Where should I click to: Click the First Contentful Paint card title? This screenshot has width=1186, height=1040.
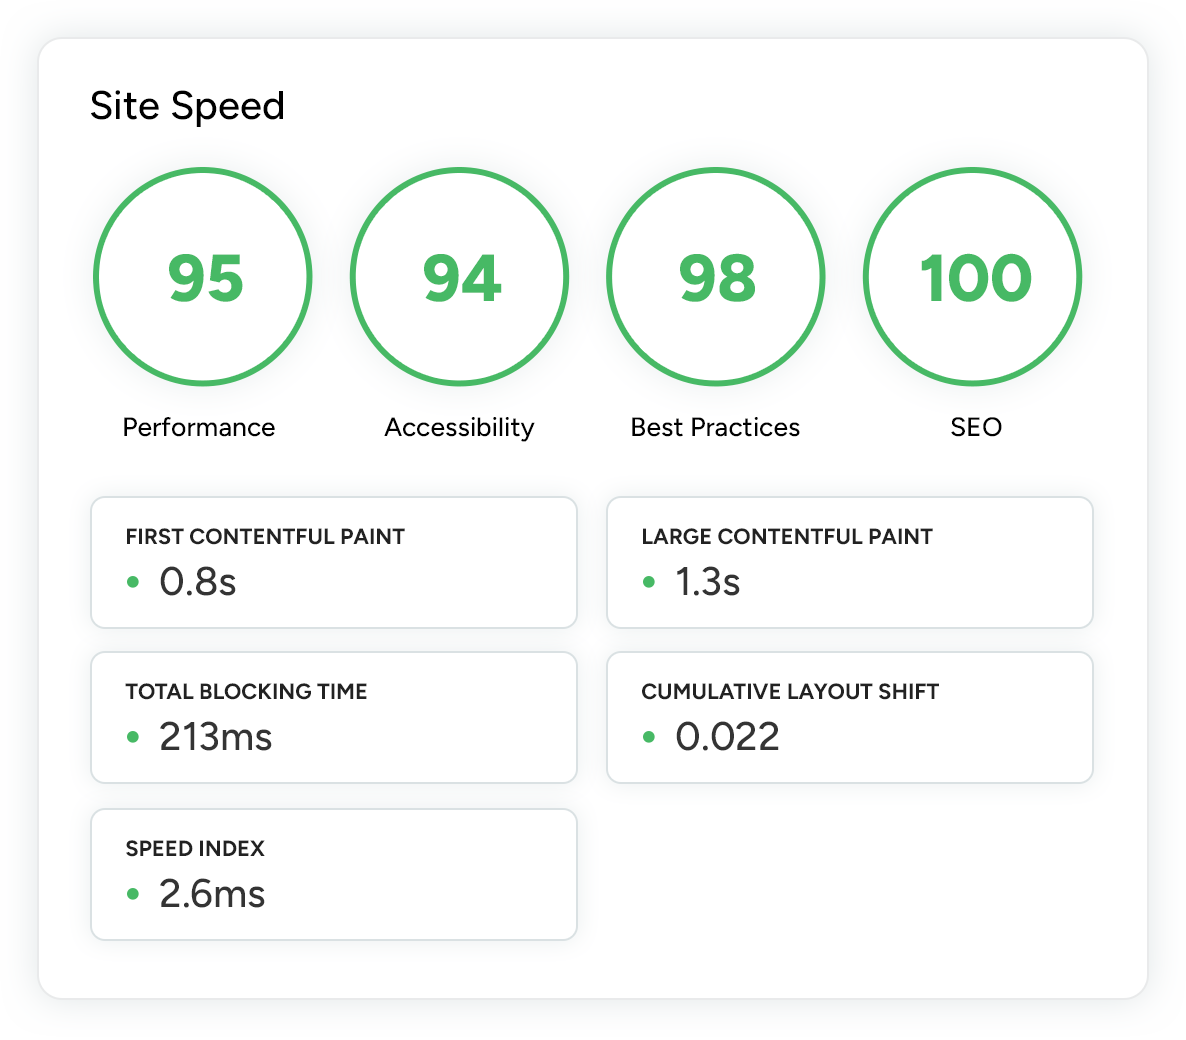click(x=265, y=537)
